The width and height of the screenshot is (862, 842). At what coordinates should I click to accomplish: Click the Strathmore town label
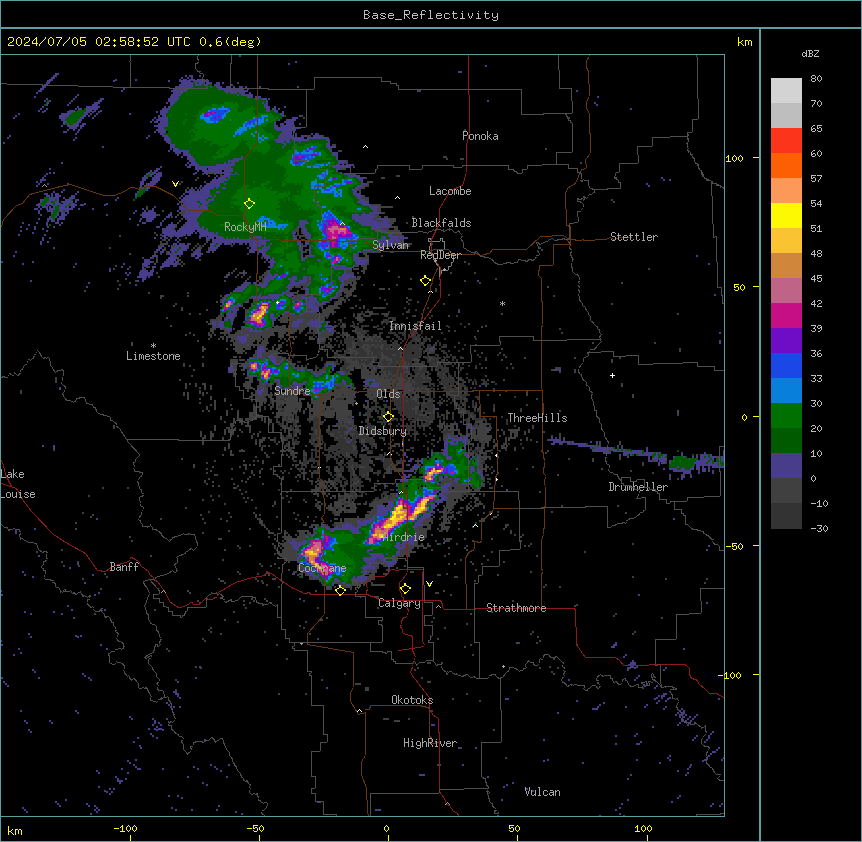(x=516, y=608)
